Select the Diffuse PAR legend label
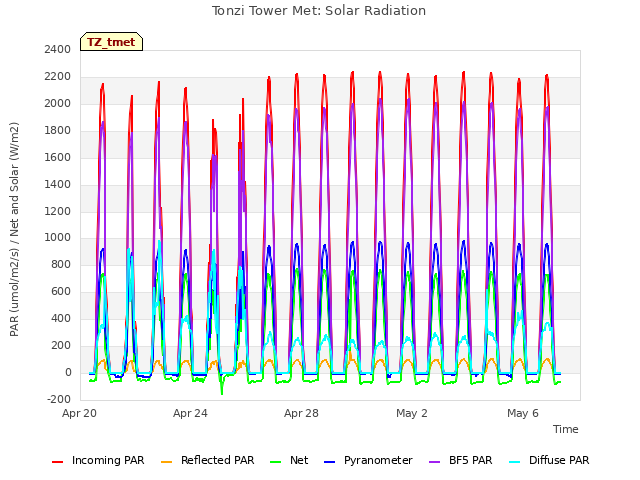The width and height of the screenshot is (640, 480). click(x=559, y=460)
